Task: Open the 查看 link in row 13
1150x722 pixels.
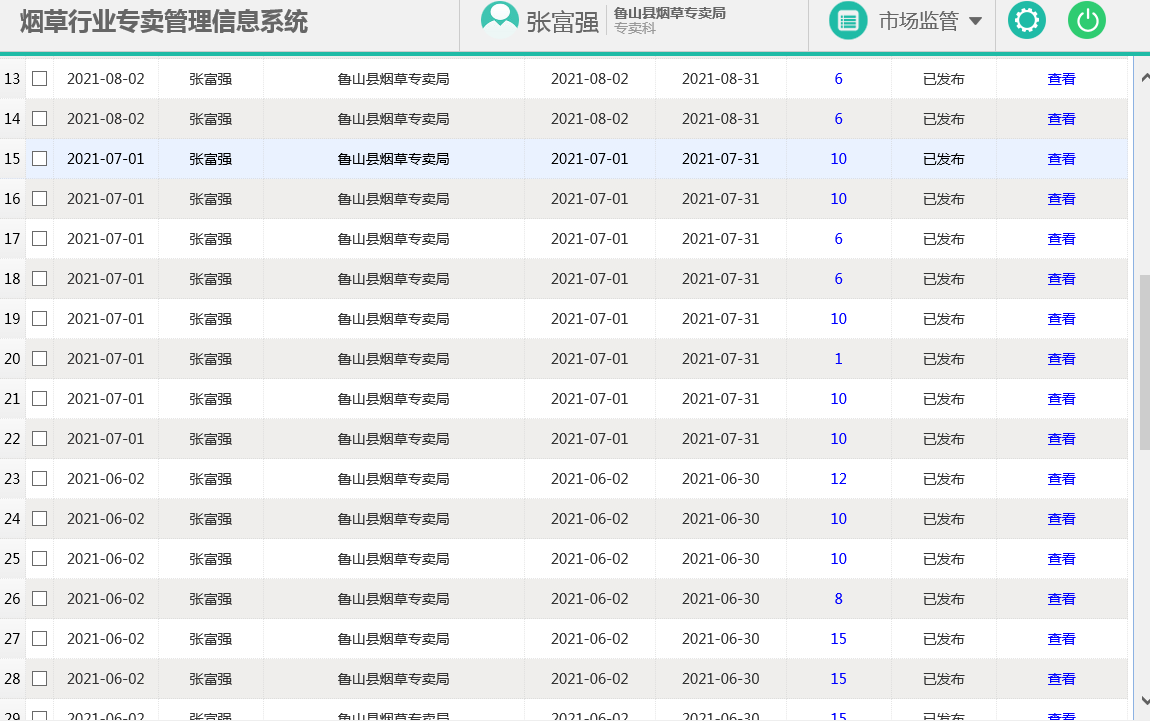Action: (1061, 79)
